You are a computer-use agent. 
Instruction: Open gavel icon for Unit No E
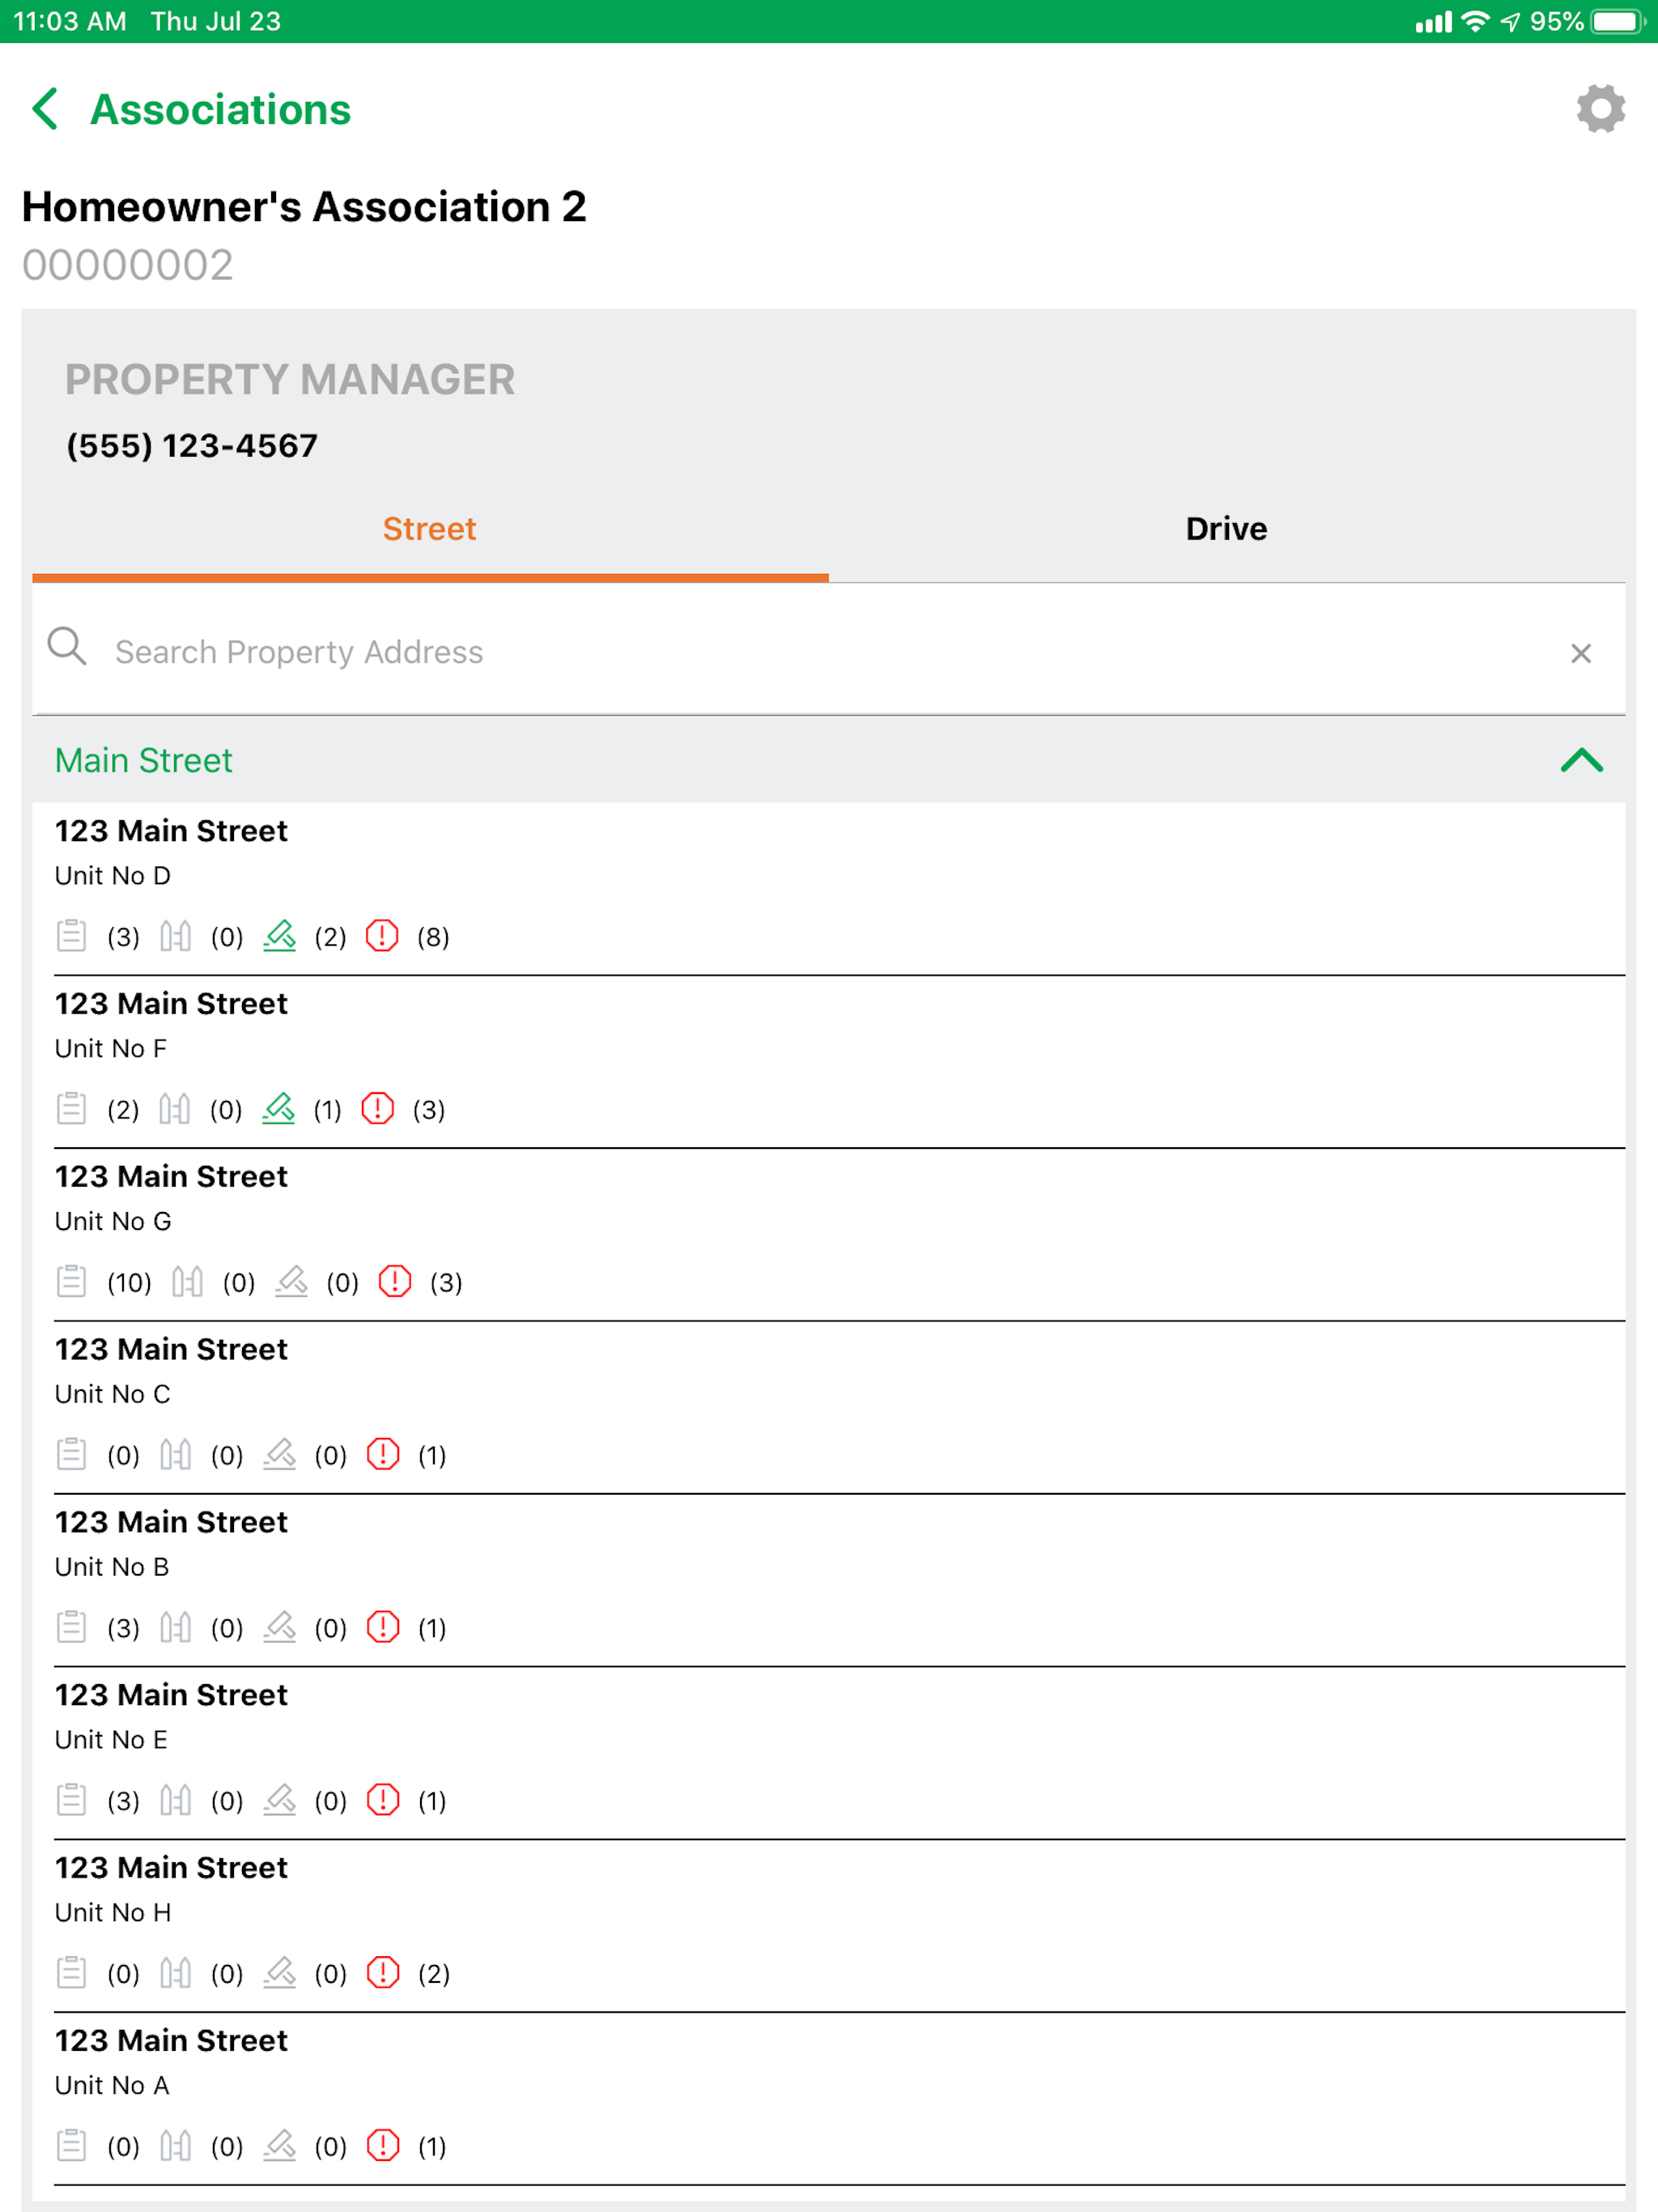[x=279, y=1800]
